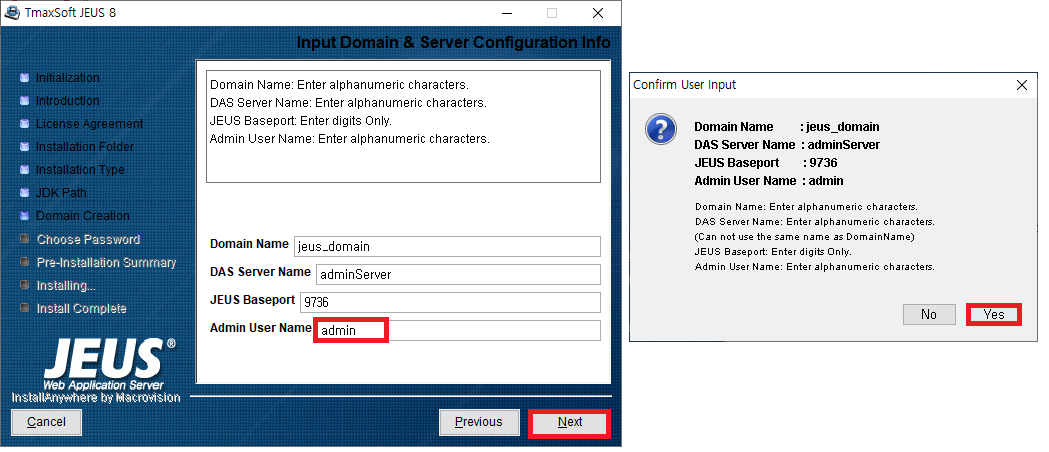Close the TmaxSoft JEUS 8 window

[x=597, y=13]
